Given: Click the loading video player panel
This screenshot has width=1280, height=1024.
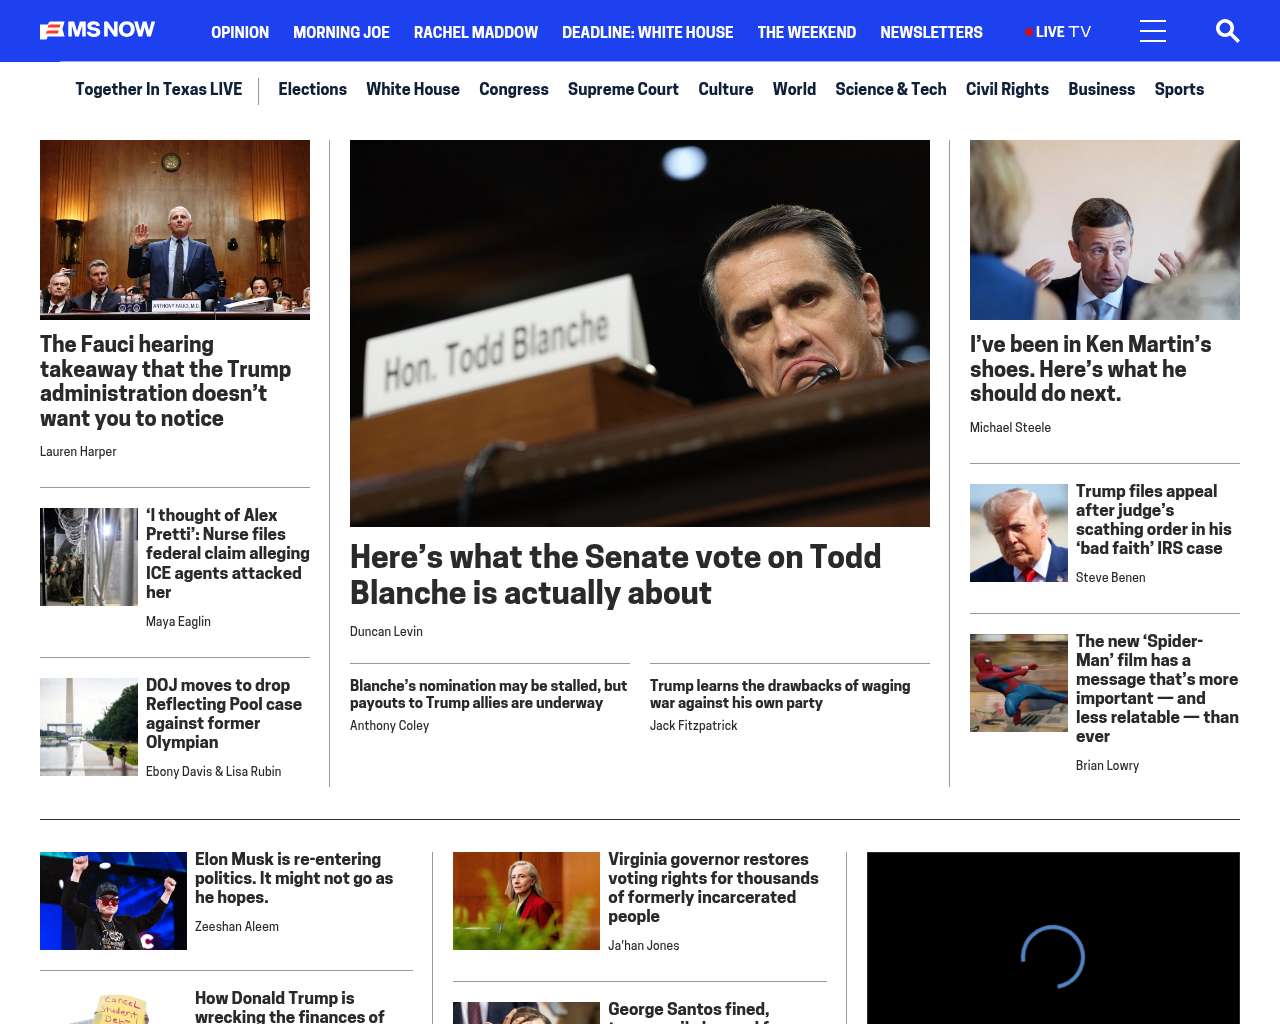Looking at the screenshot, I should click(1053, 938).
